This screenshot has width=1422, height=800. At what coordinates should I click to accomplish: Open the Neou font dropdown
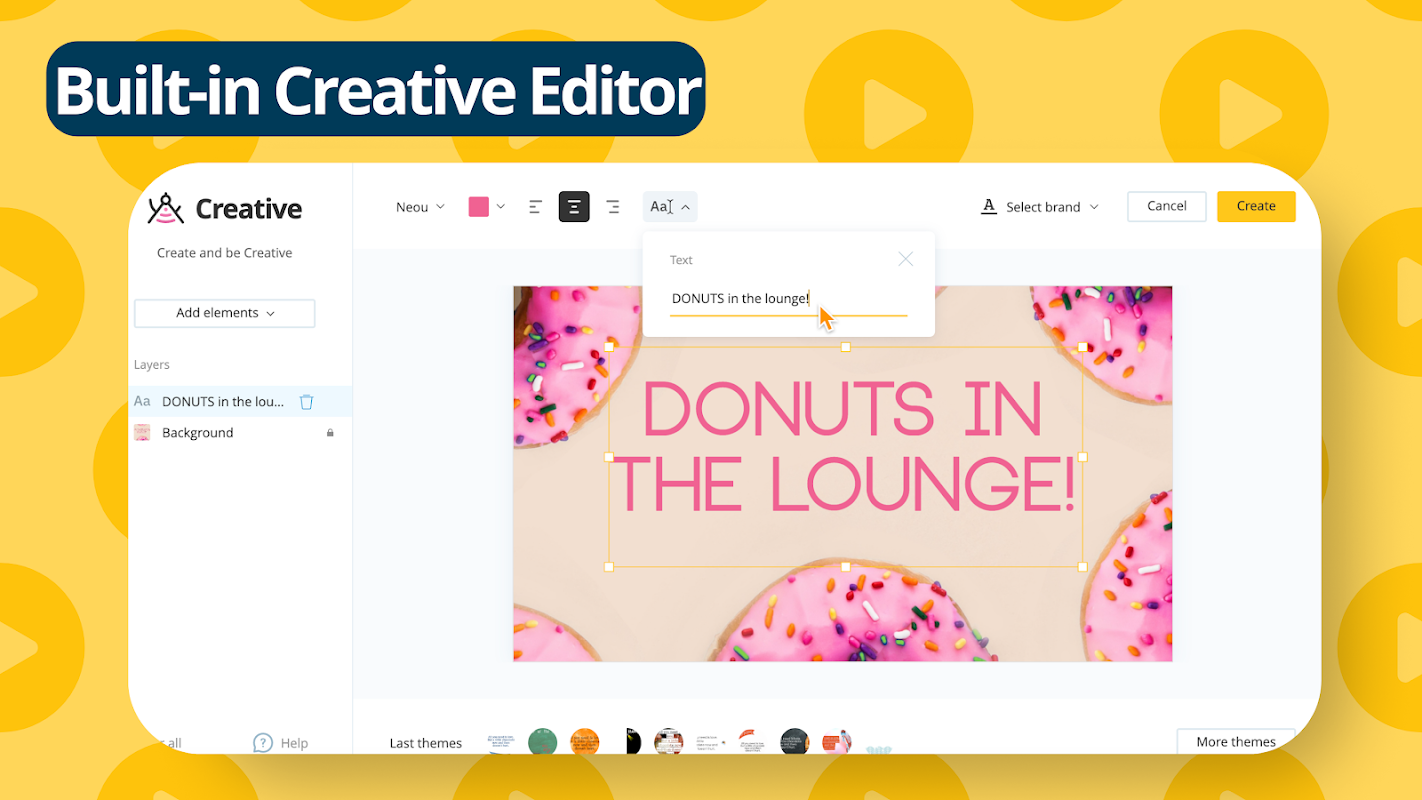[420, 207]
